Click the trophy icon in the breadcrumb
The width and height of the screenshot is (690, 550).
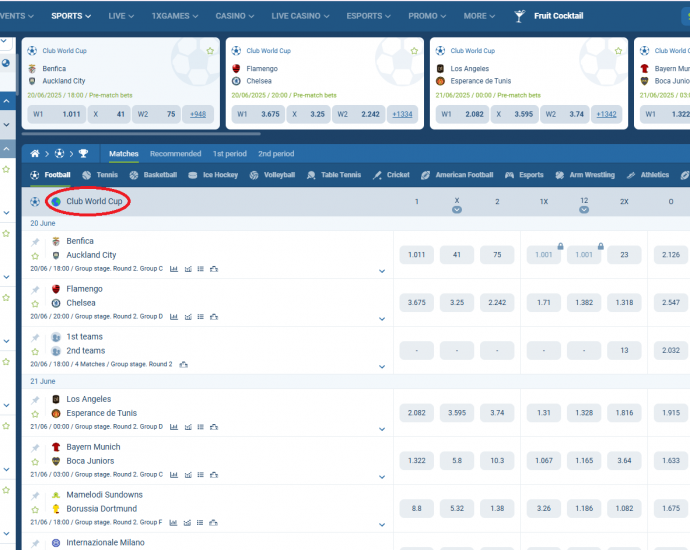point(83,154)
